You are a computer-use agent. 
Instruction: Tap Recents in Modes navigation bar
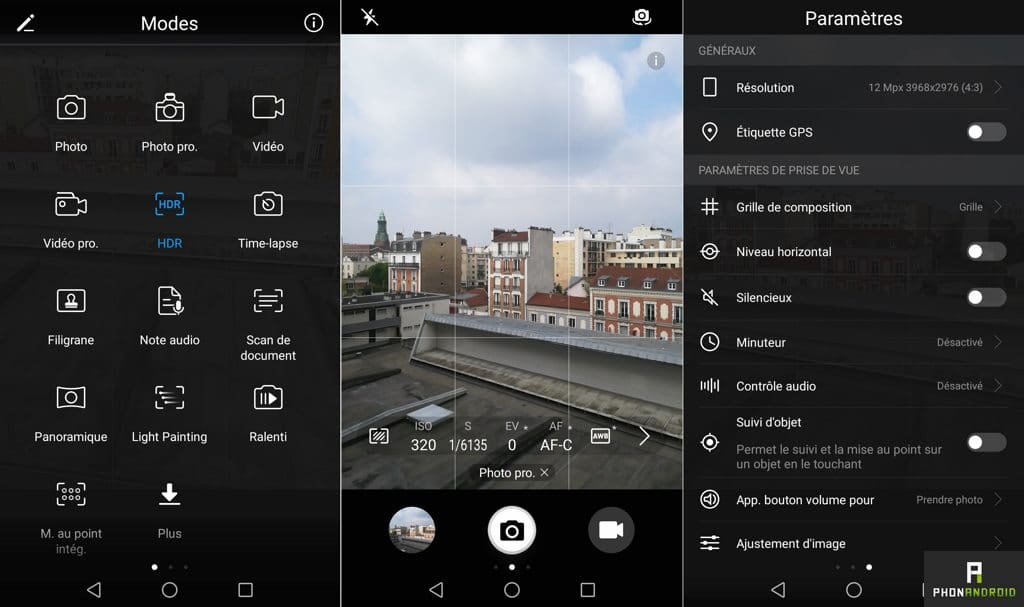[246, 590]
